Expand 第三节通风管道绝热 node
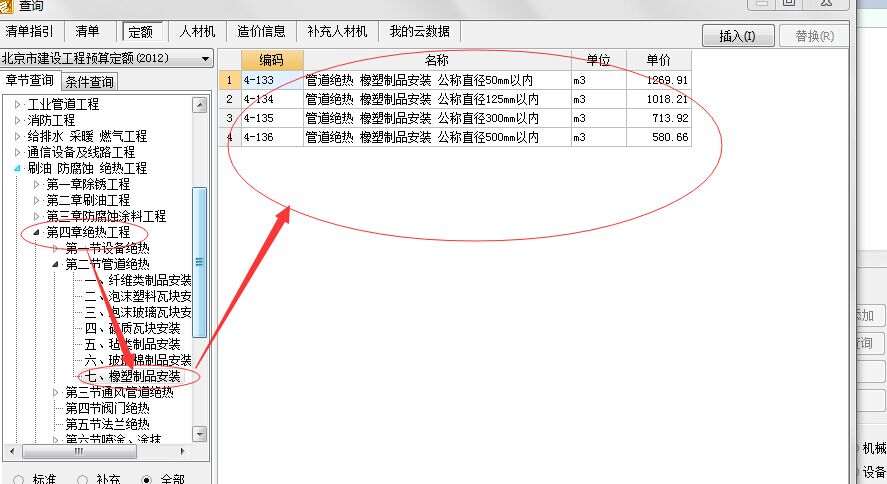This screenshot has height=484, width=887. pyautogui.click(x=55, y=392)
